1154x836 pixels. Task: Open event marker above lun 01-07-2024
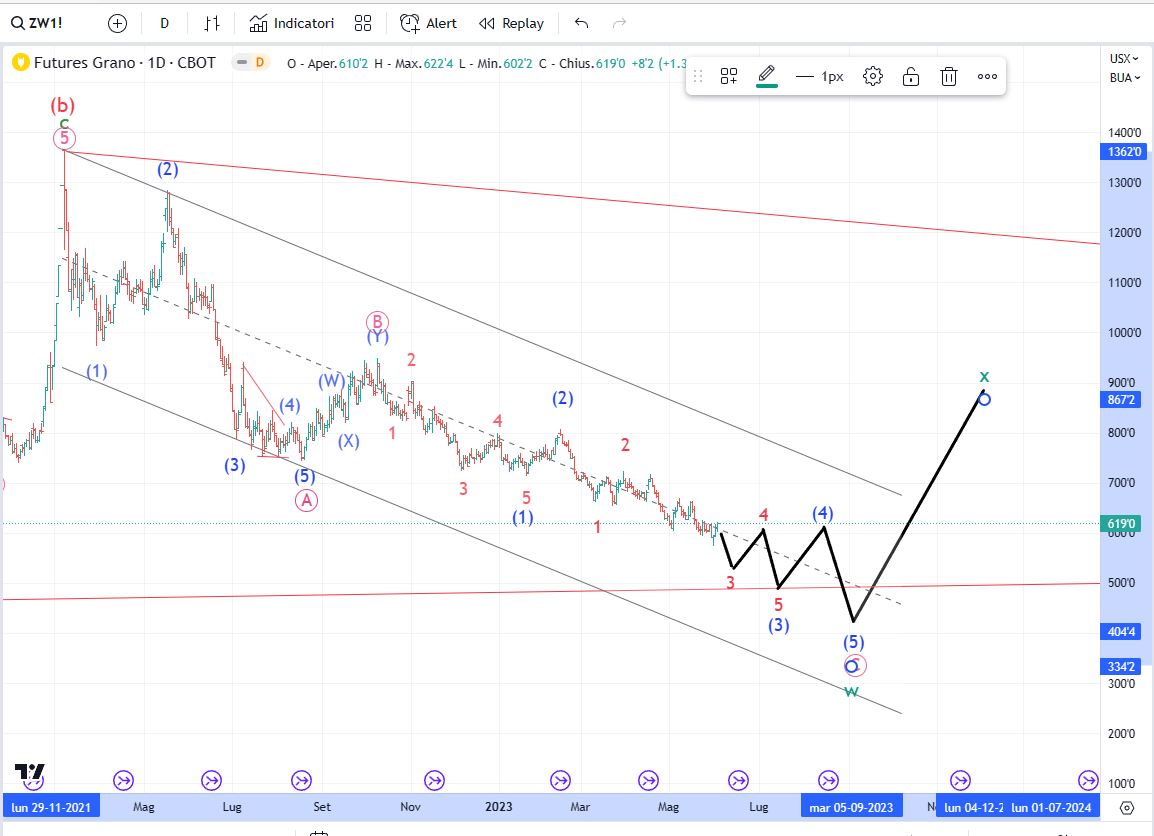pos(1088,780)
